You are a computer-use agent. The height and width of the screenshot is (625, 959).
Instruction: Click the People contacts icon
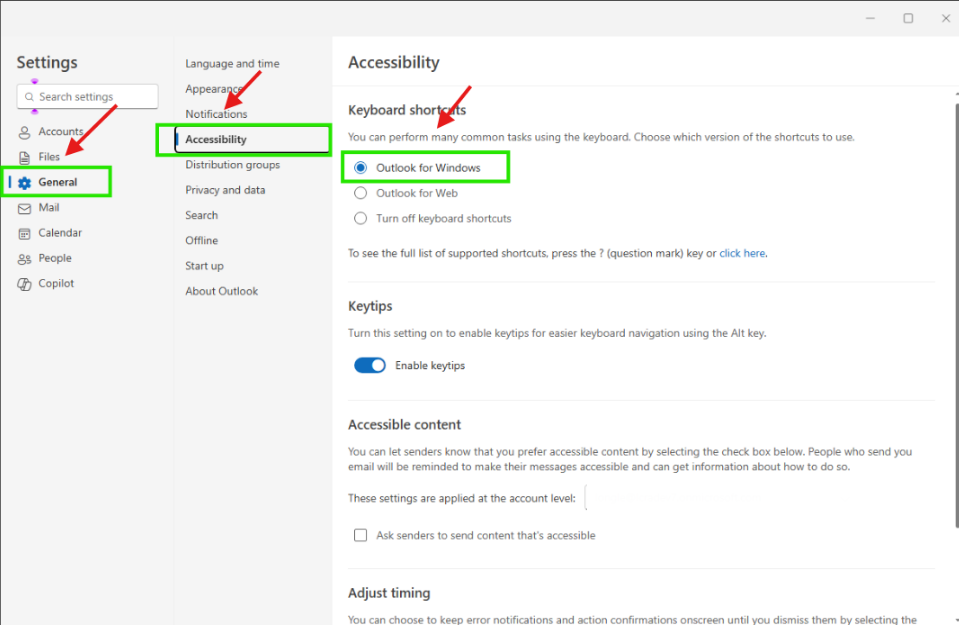[24, 259]
